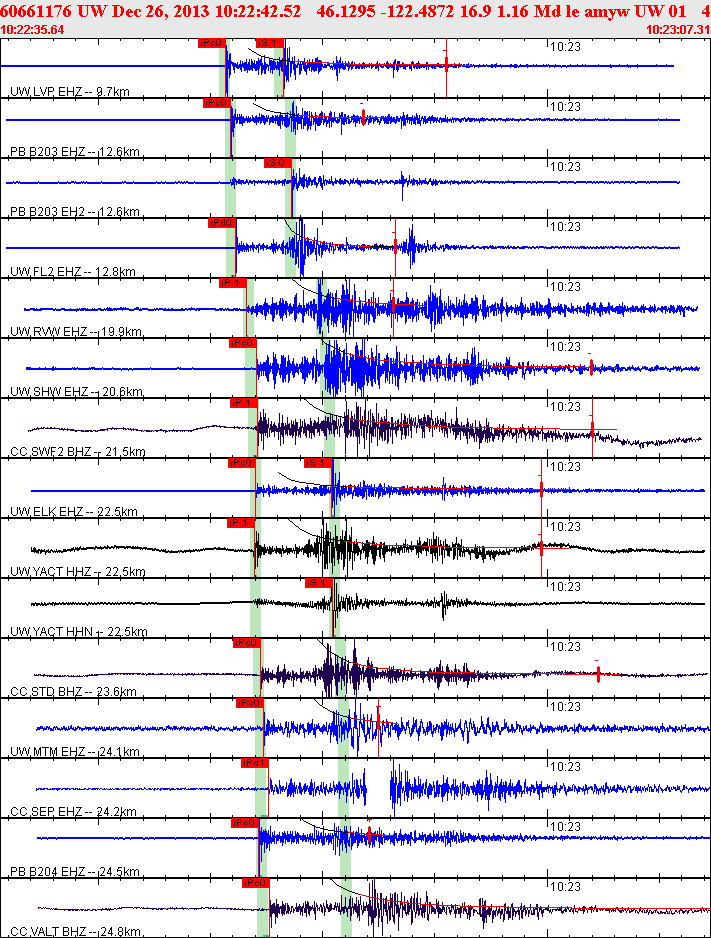Click the 'CC STD BHZ -- 23.6km' station label
This screenshot has width=711, height=938.
[x=74, y=692]
